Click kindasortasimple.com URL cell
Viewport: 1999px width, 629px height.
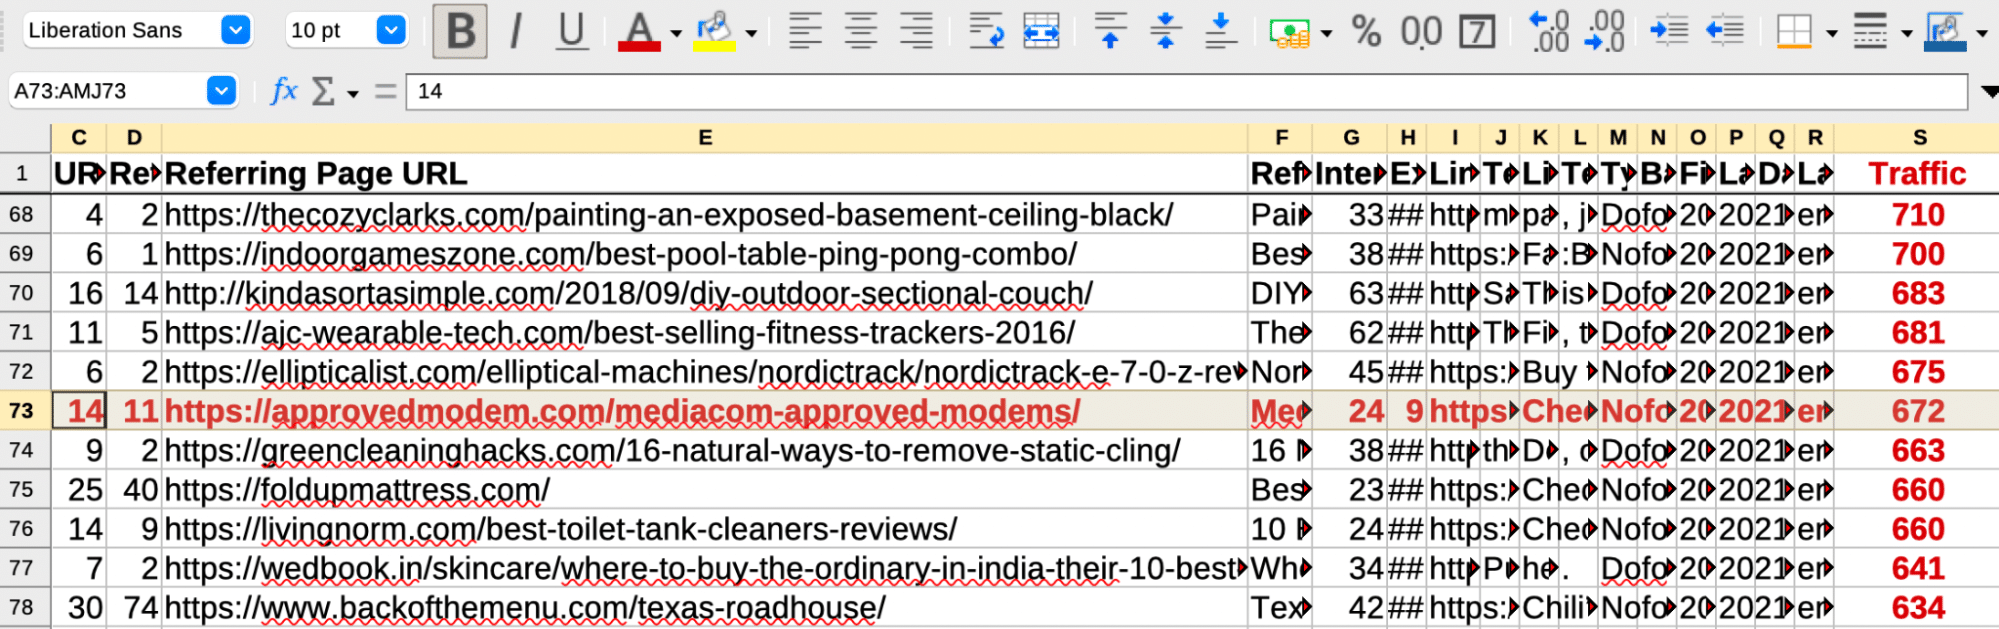pos(705,293)
